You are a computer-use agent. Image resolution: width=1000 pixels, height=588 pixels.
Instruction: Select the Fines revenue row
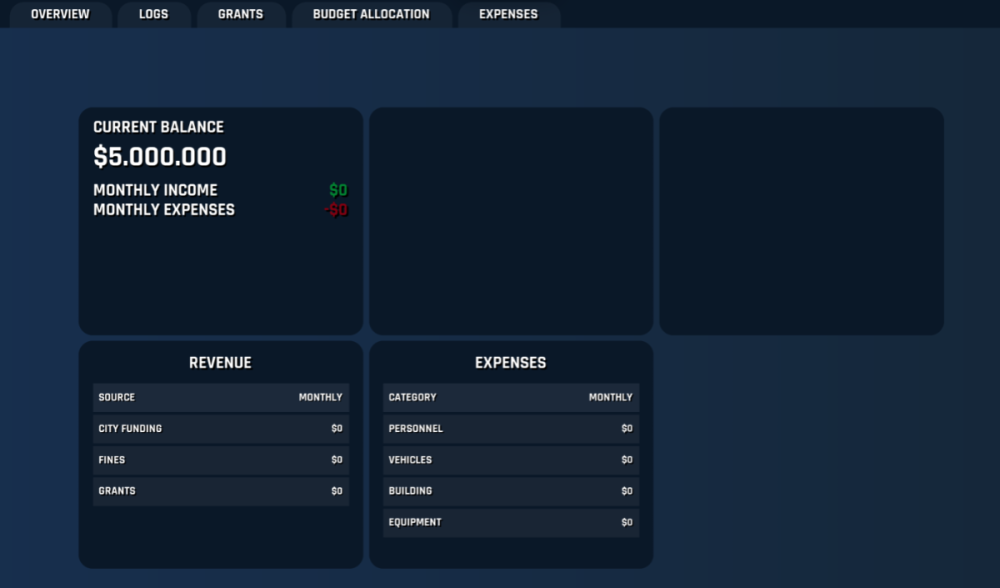pos(220,460)
